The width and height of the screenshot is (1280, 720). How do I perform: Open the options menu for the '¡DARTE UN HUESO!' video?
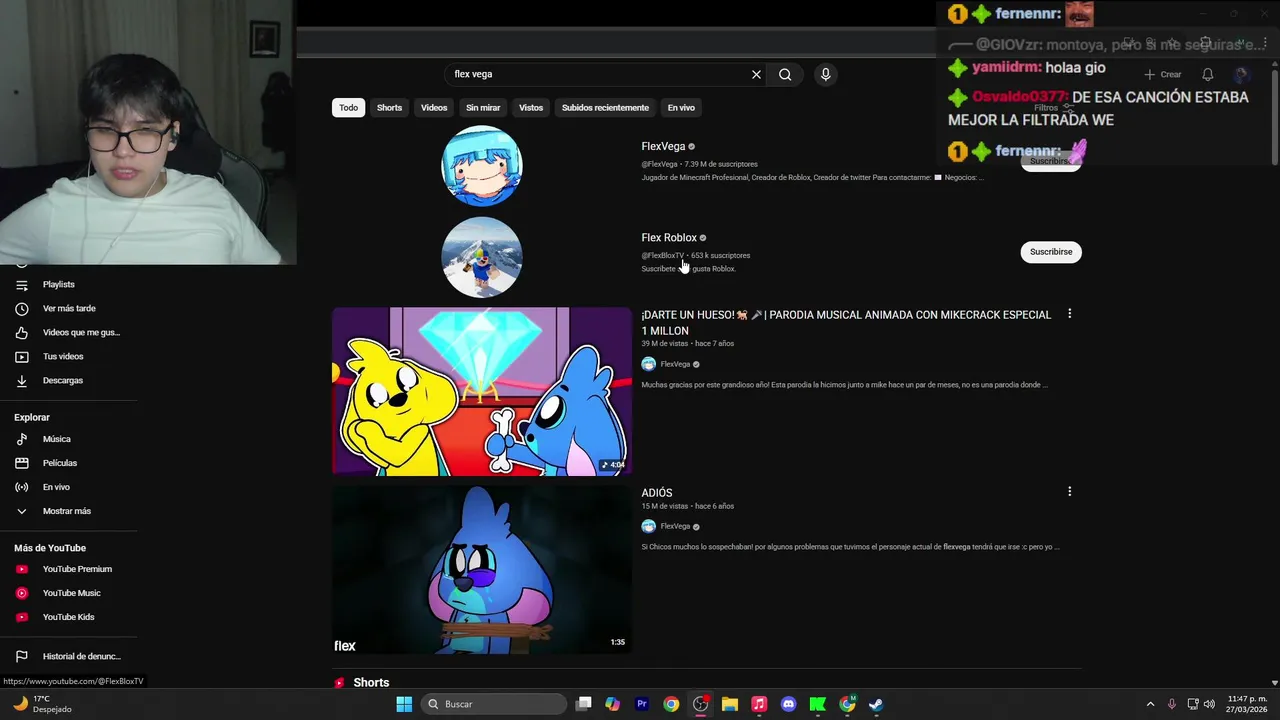1069,314
